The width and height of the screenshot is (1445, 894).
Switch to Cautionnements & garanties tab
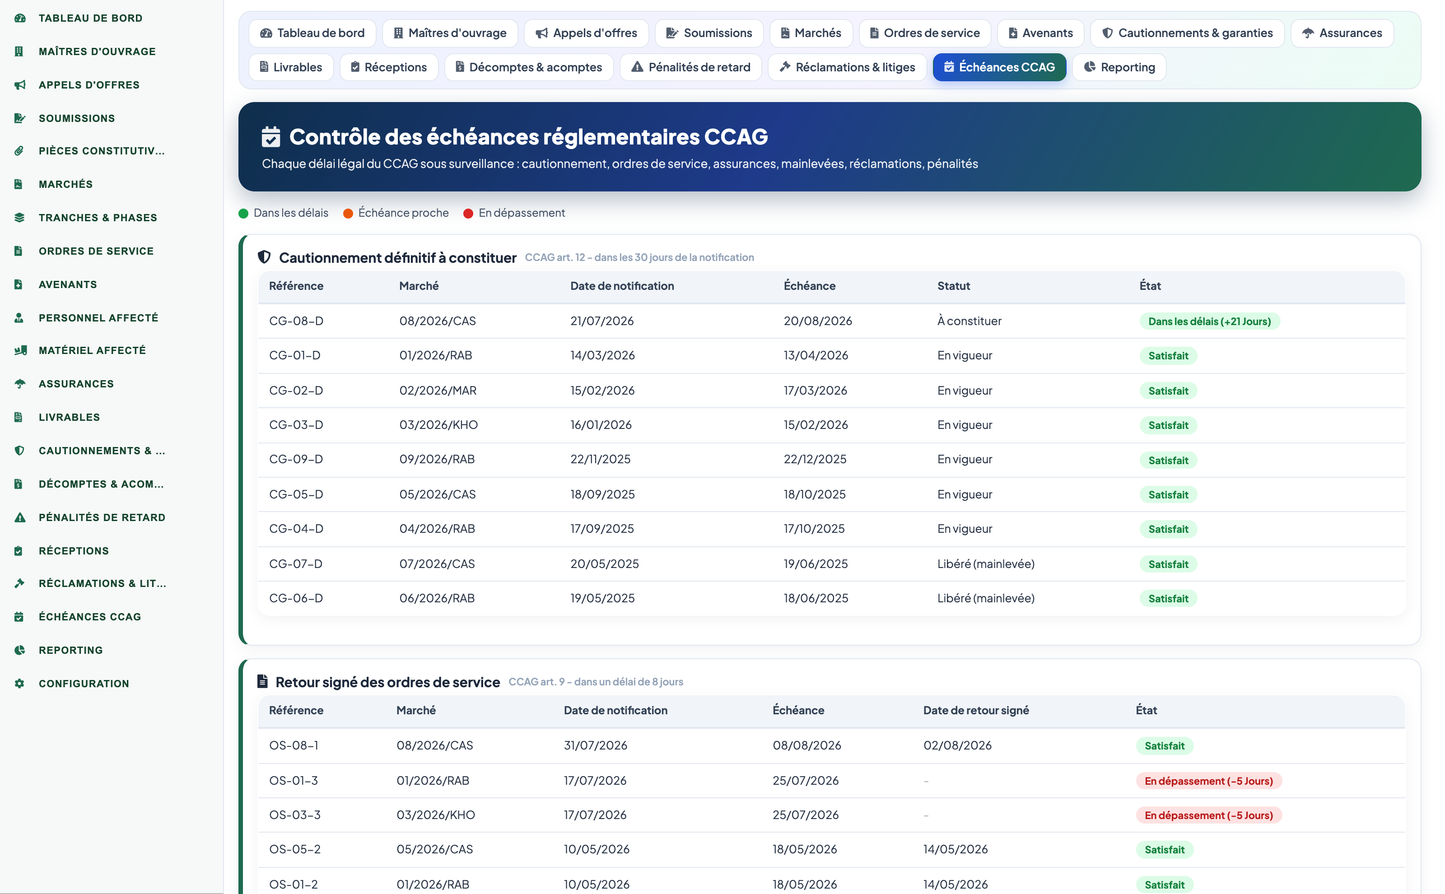(x=1187, y=33)
